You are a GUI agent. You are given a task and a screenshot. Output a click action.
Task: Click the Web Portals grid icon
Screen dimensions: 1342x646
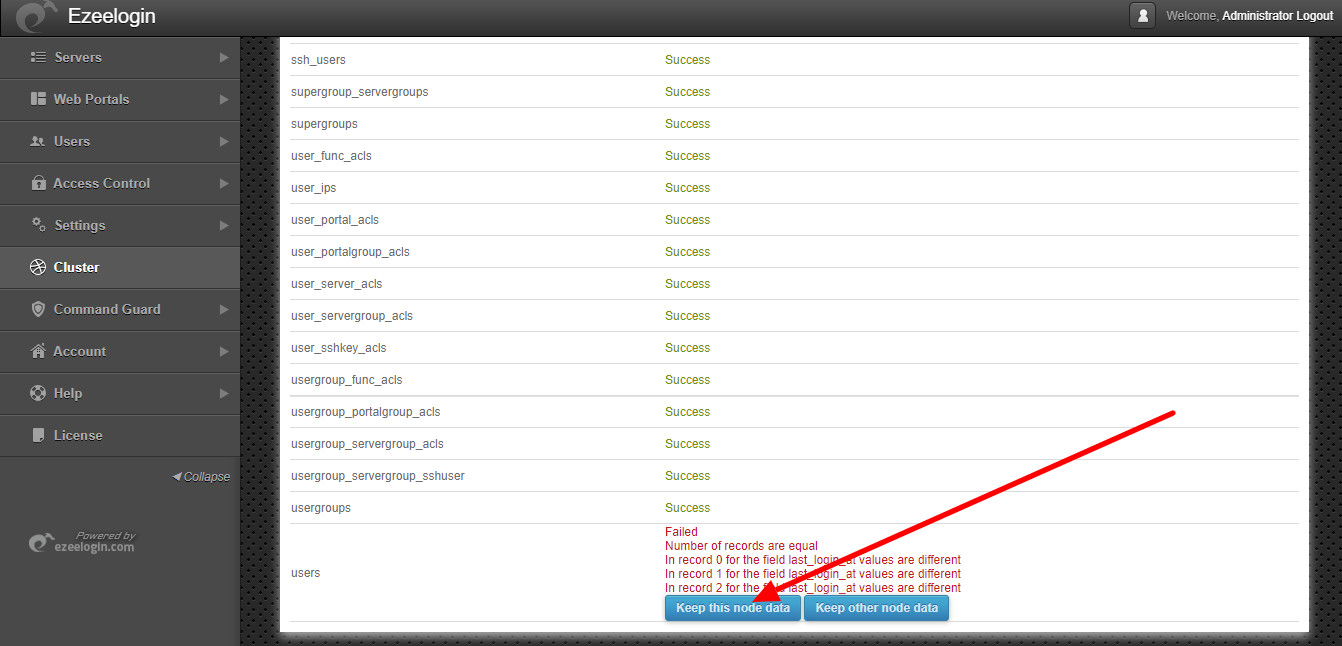39,99
